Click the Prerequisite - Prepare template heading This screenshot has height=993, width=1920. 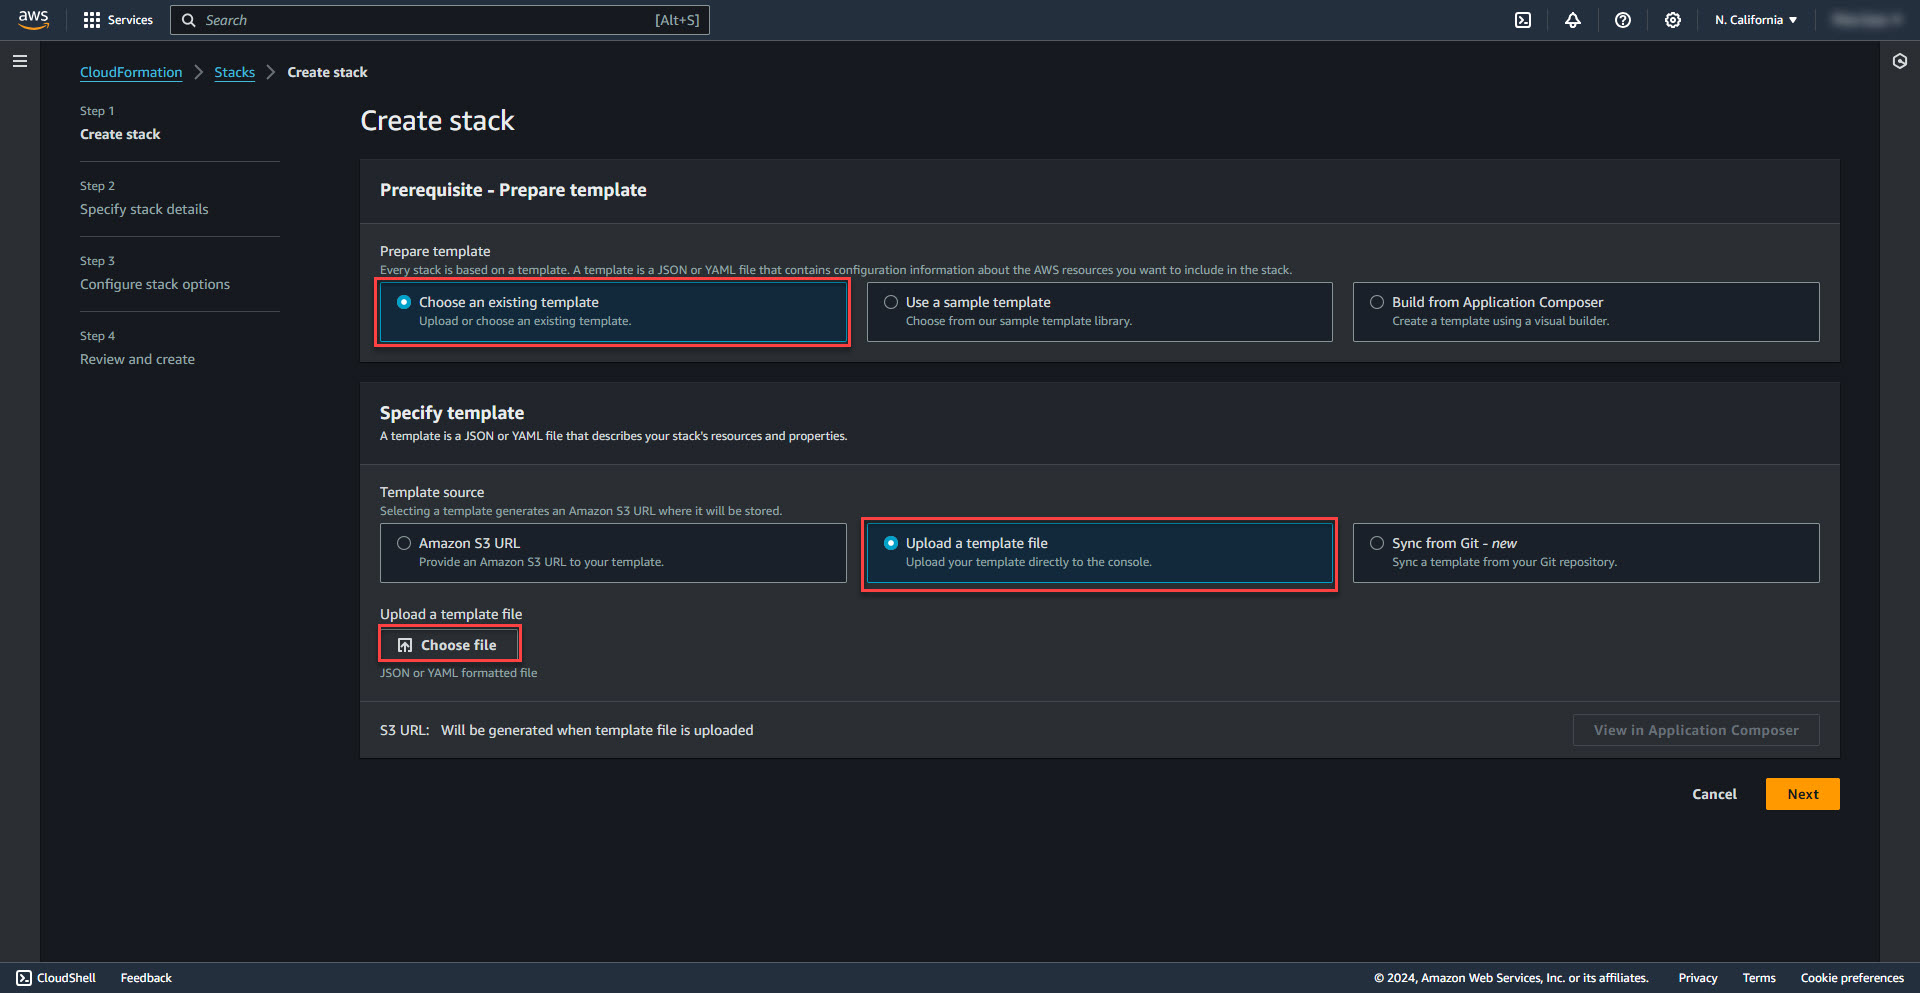tap(513, 190)
